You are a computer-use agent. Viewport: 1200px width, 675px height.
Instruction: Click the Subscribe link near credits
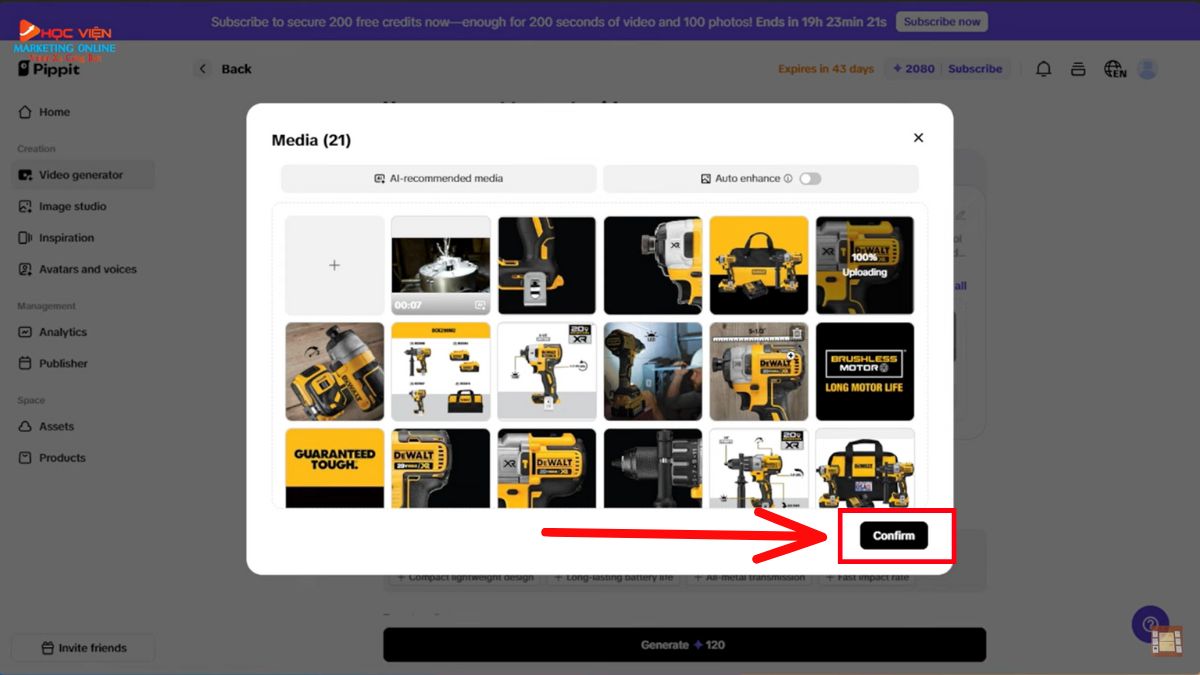tap(975, 69)
